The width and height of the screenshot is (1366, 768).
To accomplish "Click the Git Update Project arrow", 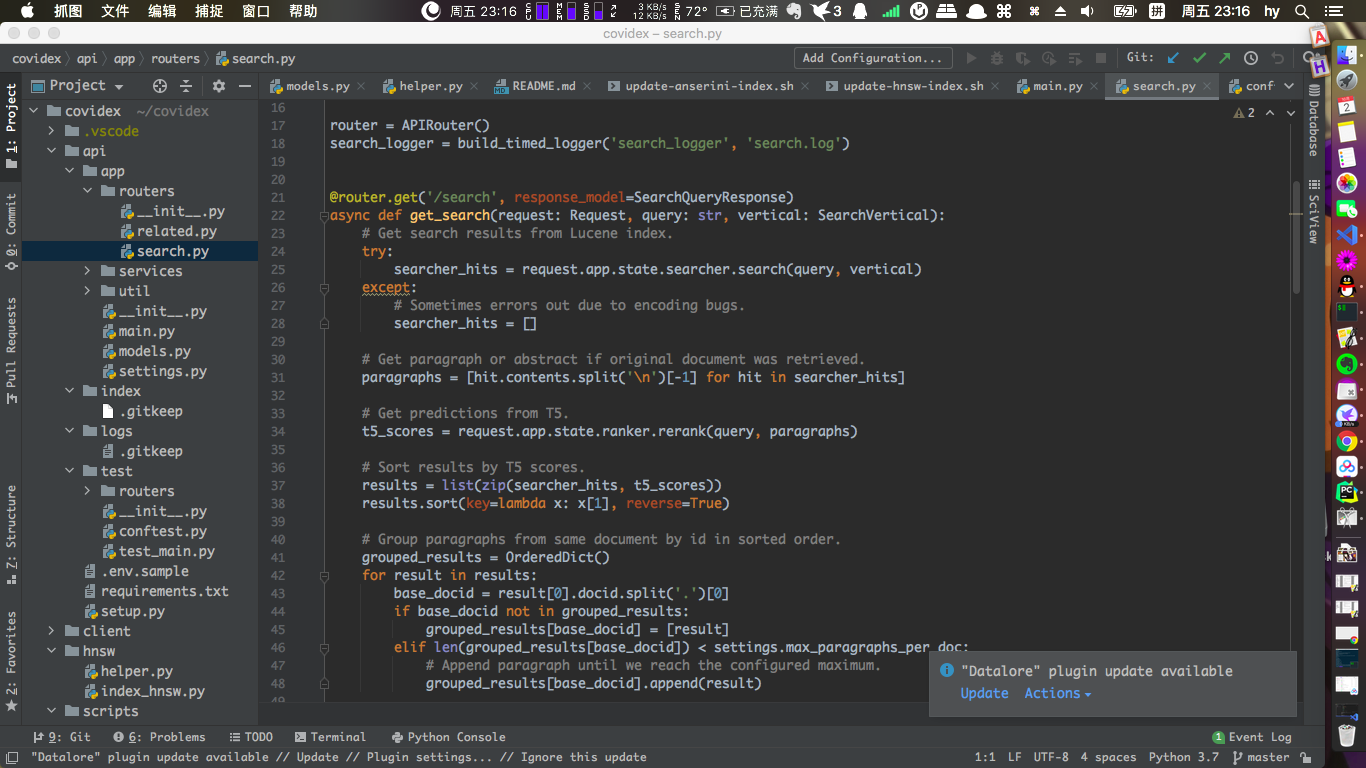I will (x=1173, y=58).
